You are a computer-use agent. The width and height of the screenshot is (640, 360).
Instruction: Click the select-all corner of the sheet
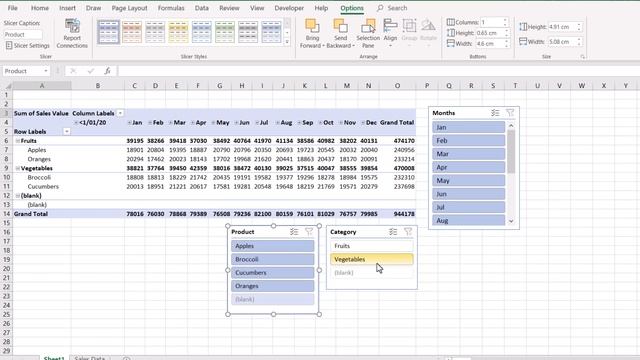(x=7, y=86)
